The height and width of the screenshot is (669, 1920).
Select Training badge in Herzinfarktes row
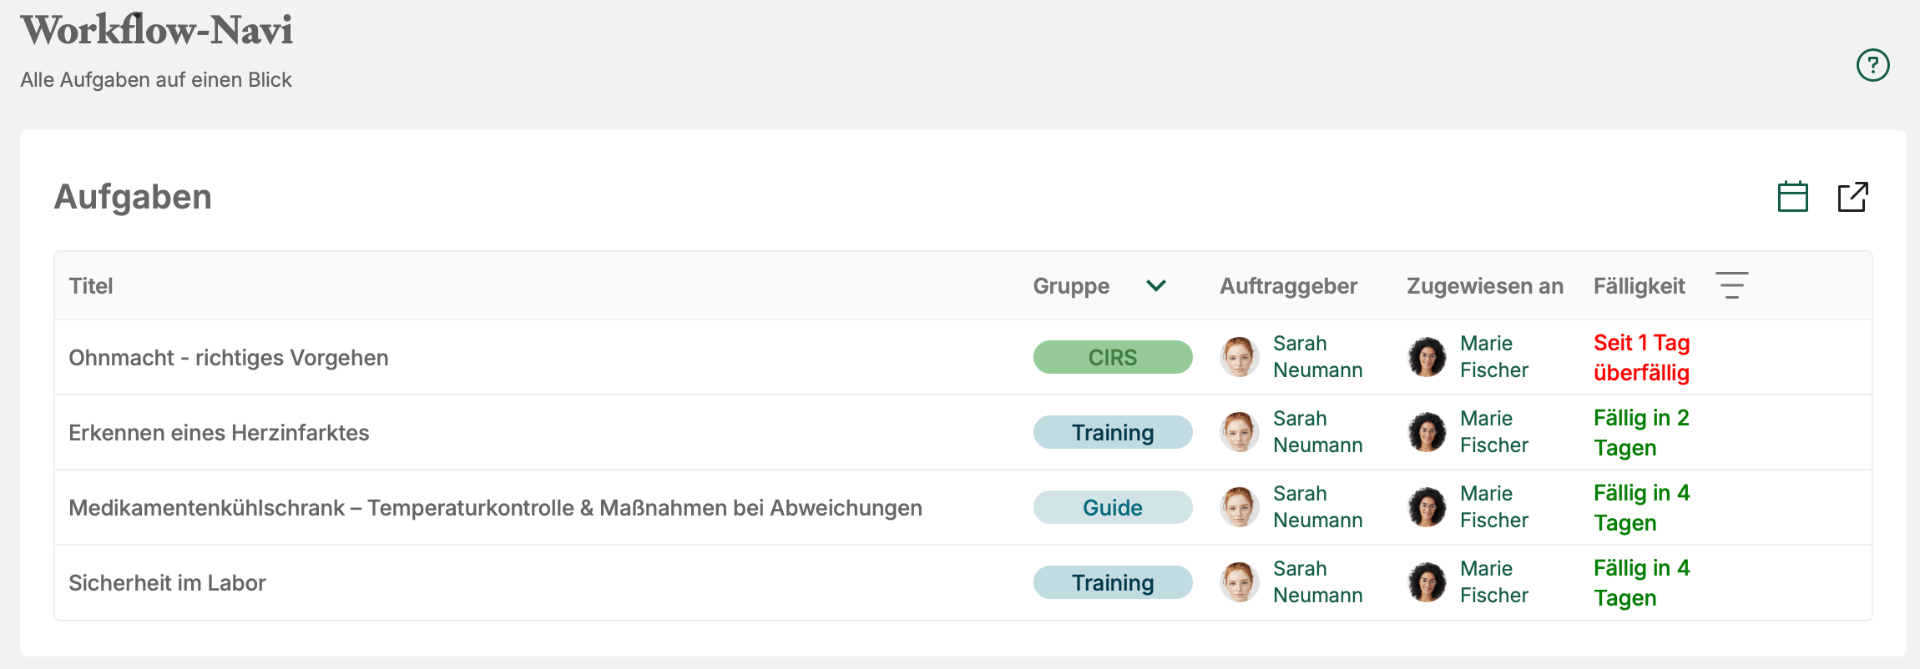(1112, 432)
